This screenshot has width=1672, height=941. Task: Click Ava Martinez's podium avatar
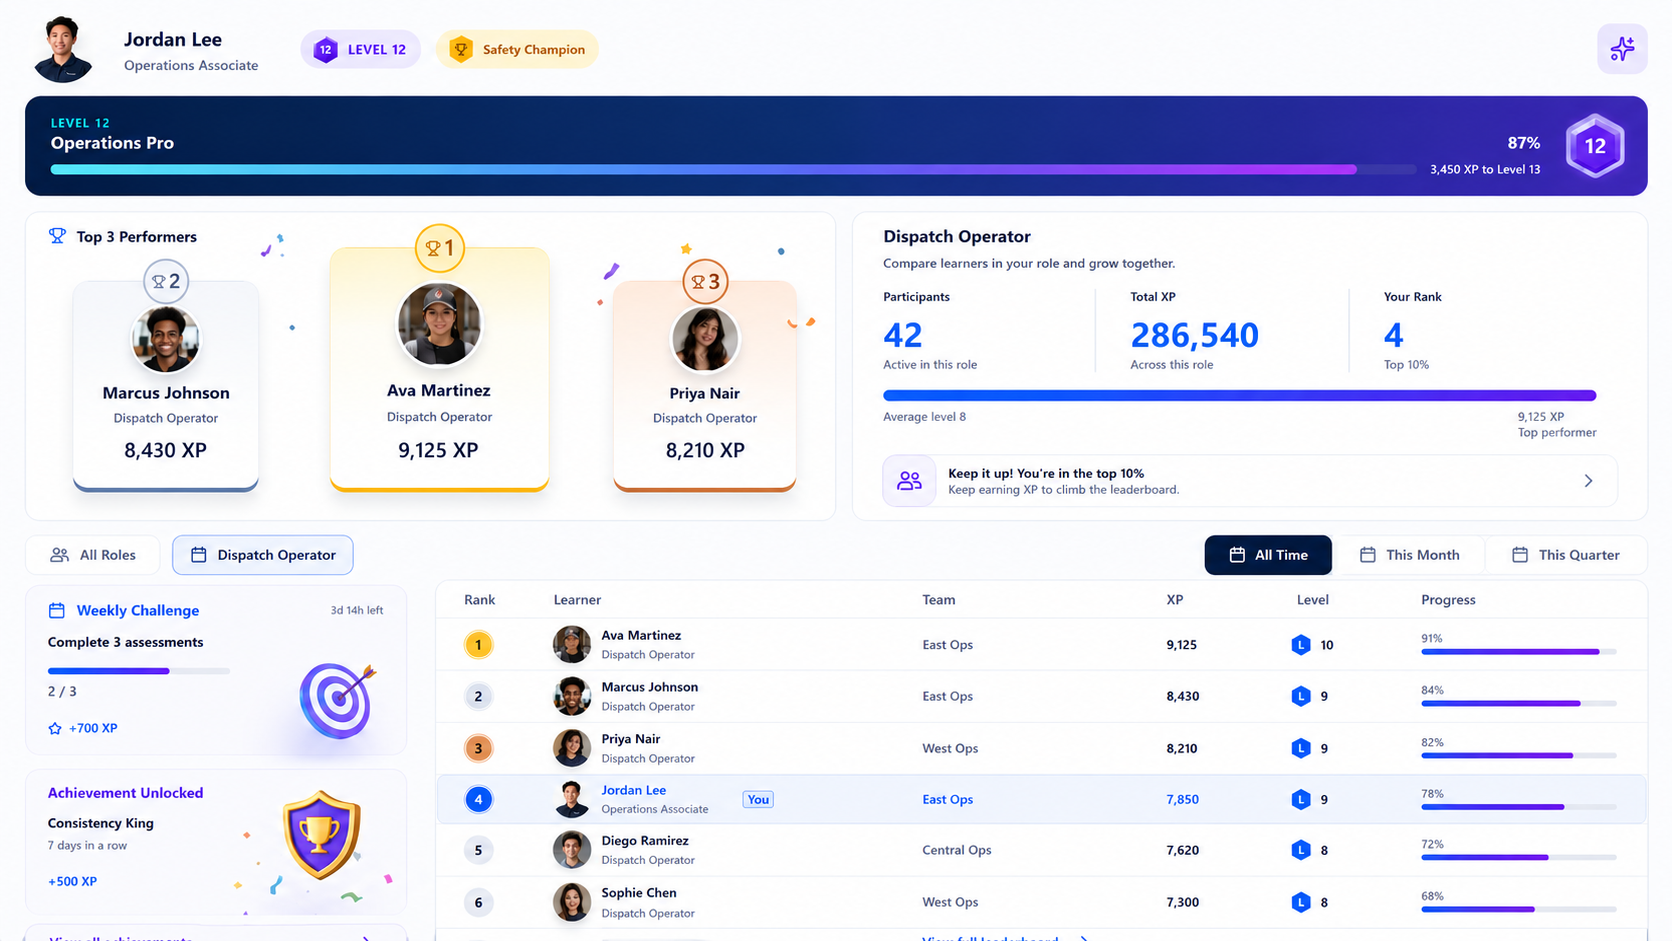point(439,324)
